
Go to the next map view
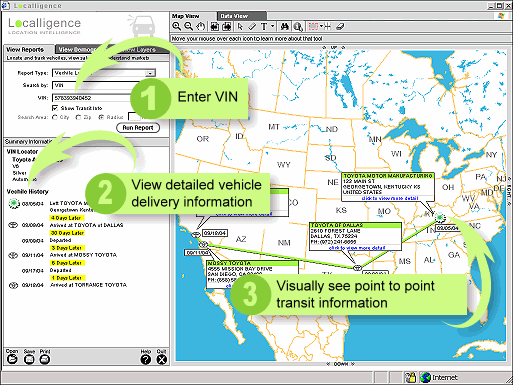227,26
